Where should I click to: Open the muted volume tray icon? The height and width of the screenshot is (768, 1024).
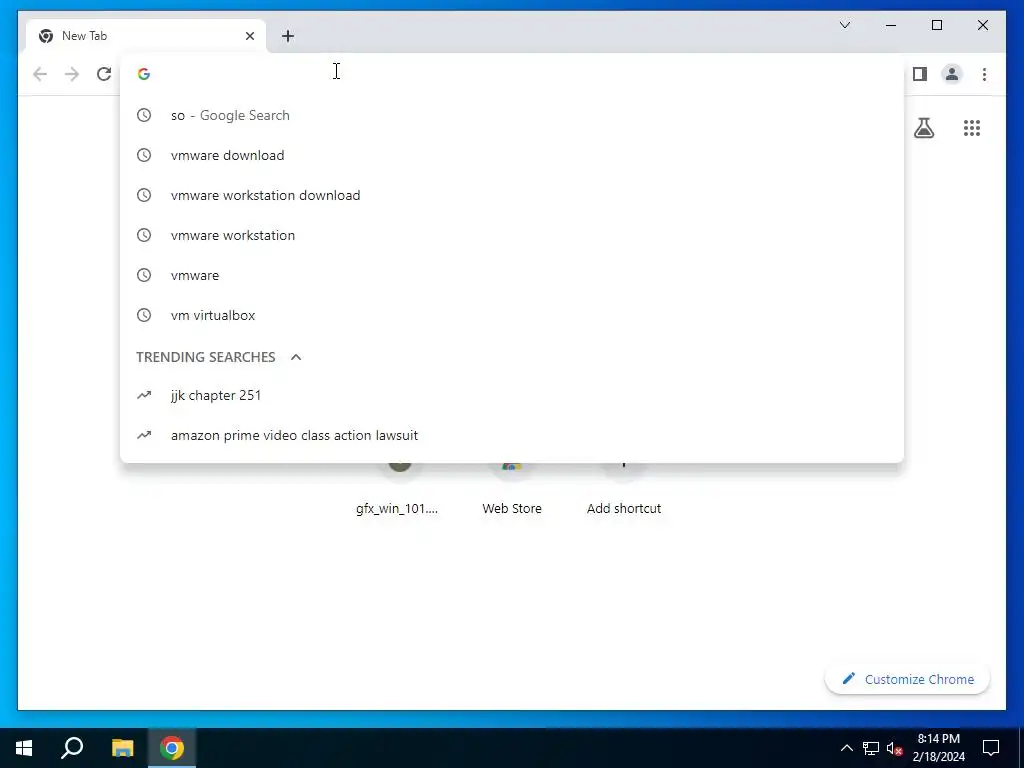click(895, 748)
